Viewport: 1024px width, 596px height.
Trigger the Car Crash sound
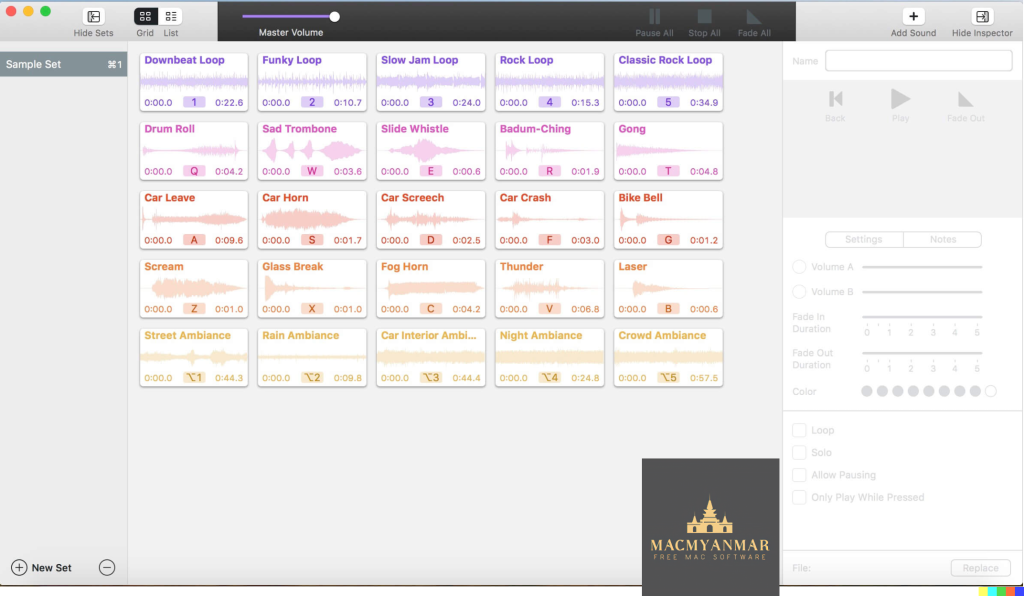tap(550, 220)
